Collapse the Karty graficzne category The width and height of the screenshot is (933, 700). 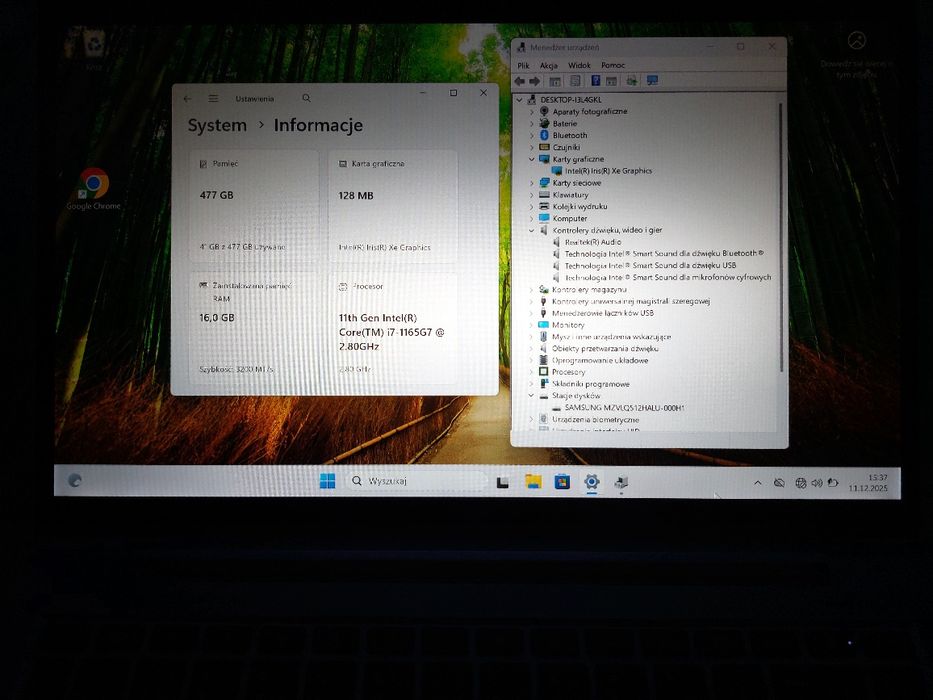532,159
